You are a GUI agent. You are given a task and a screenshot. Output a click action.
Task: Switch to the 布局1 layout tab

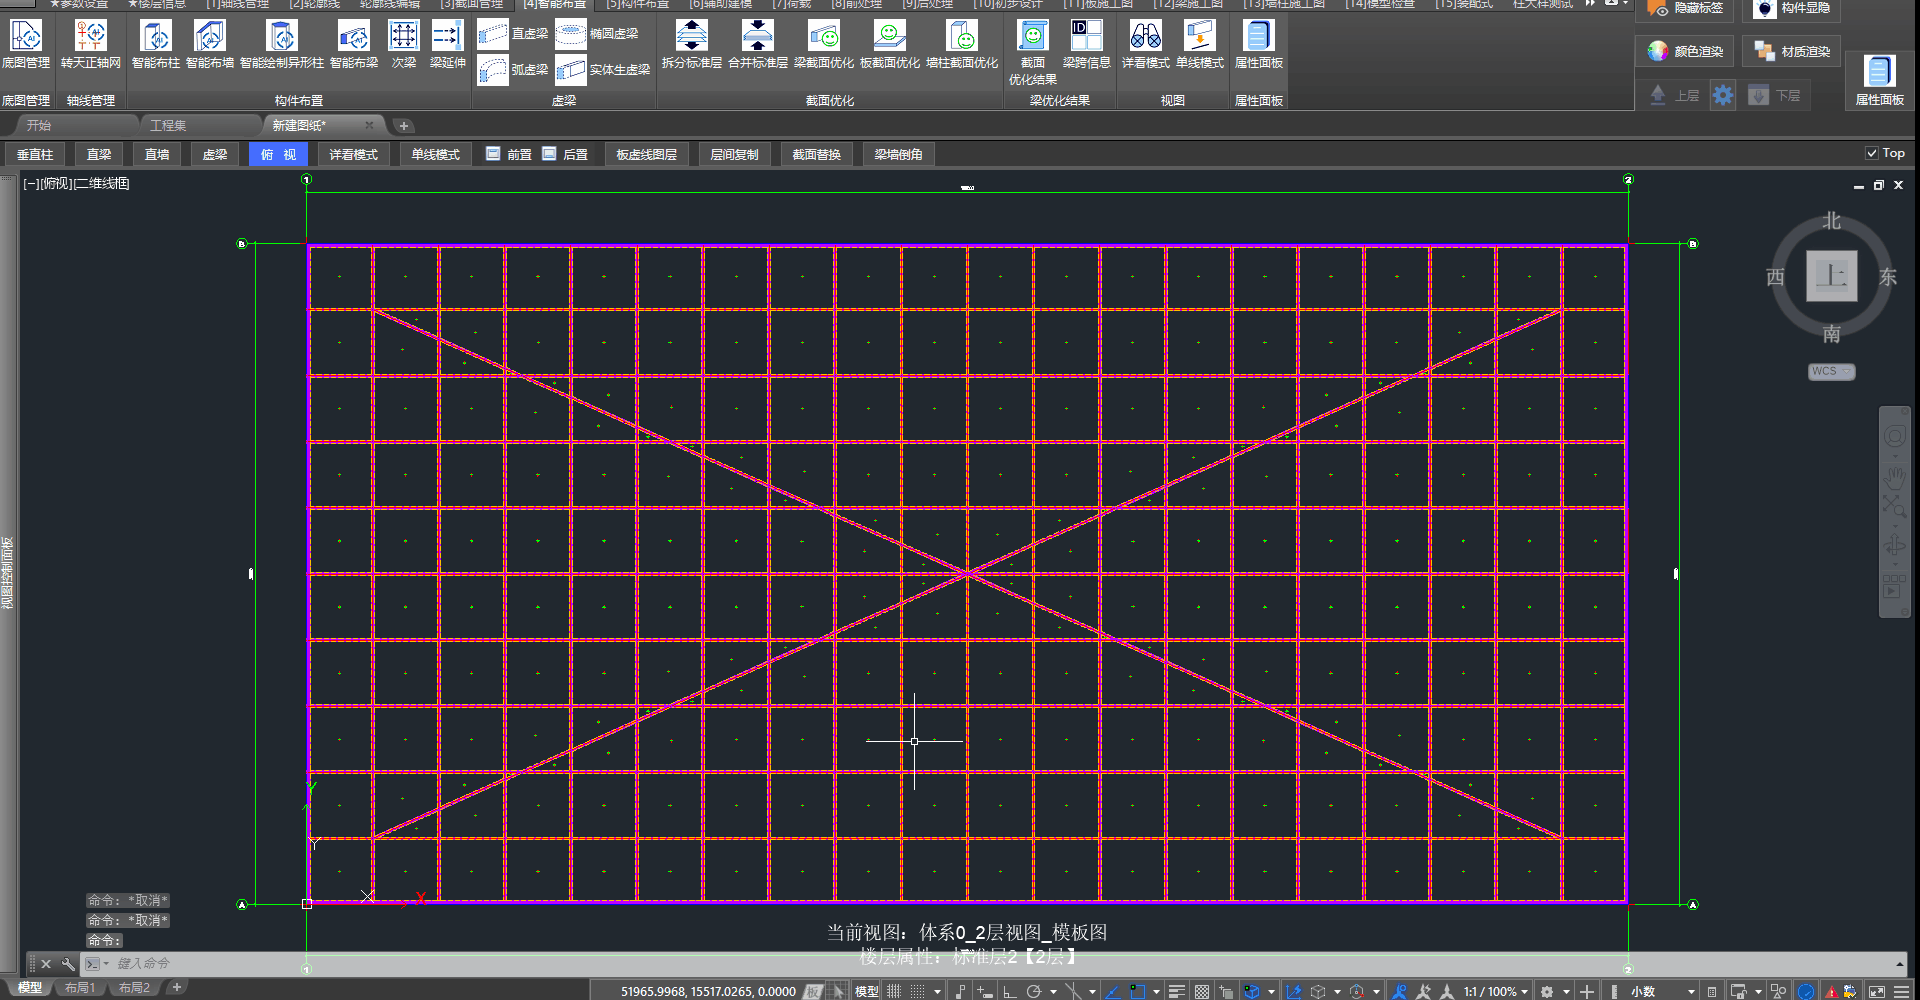pyautogui.click(x=80, y=988)
